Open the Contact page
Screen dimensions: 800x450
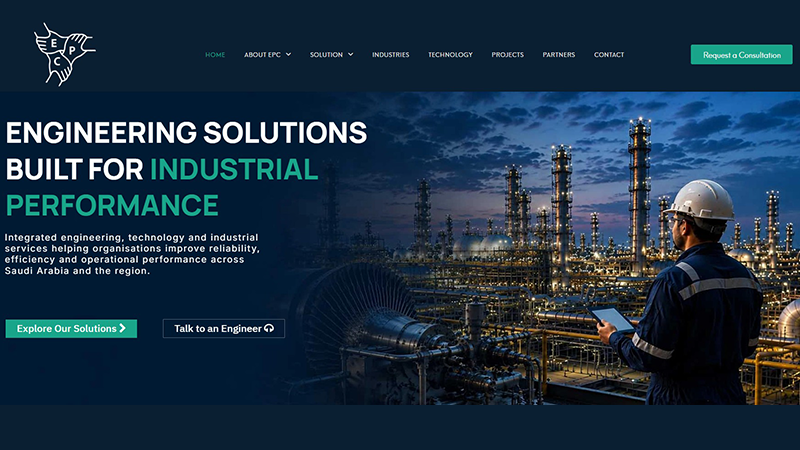(609, 55)
